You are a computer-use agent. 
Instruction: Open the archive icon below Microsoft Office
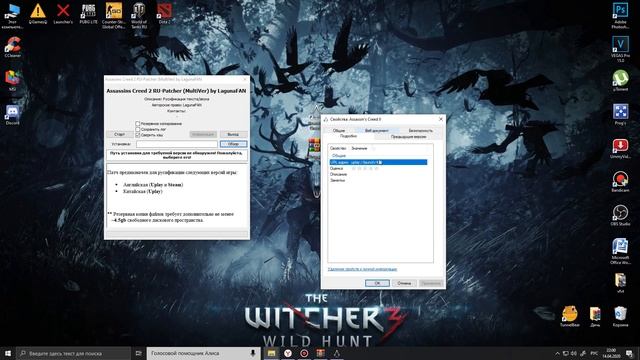tap(620, 283)
